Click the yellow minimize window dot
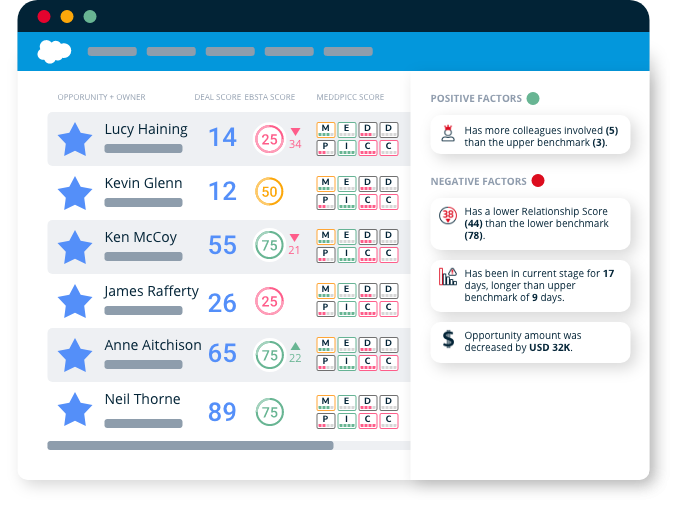The height and width of the screenshot is (508, 677). (x=67, y=16)
